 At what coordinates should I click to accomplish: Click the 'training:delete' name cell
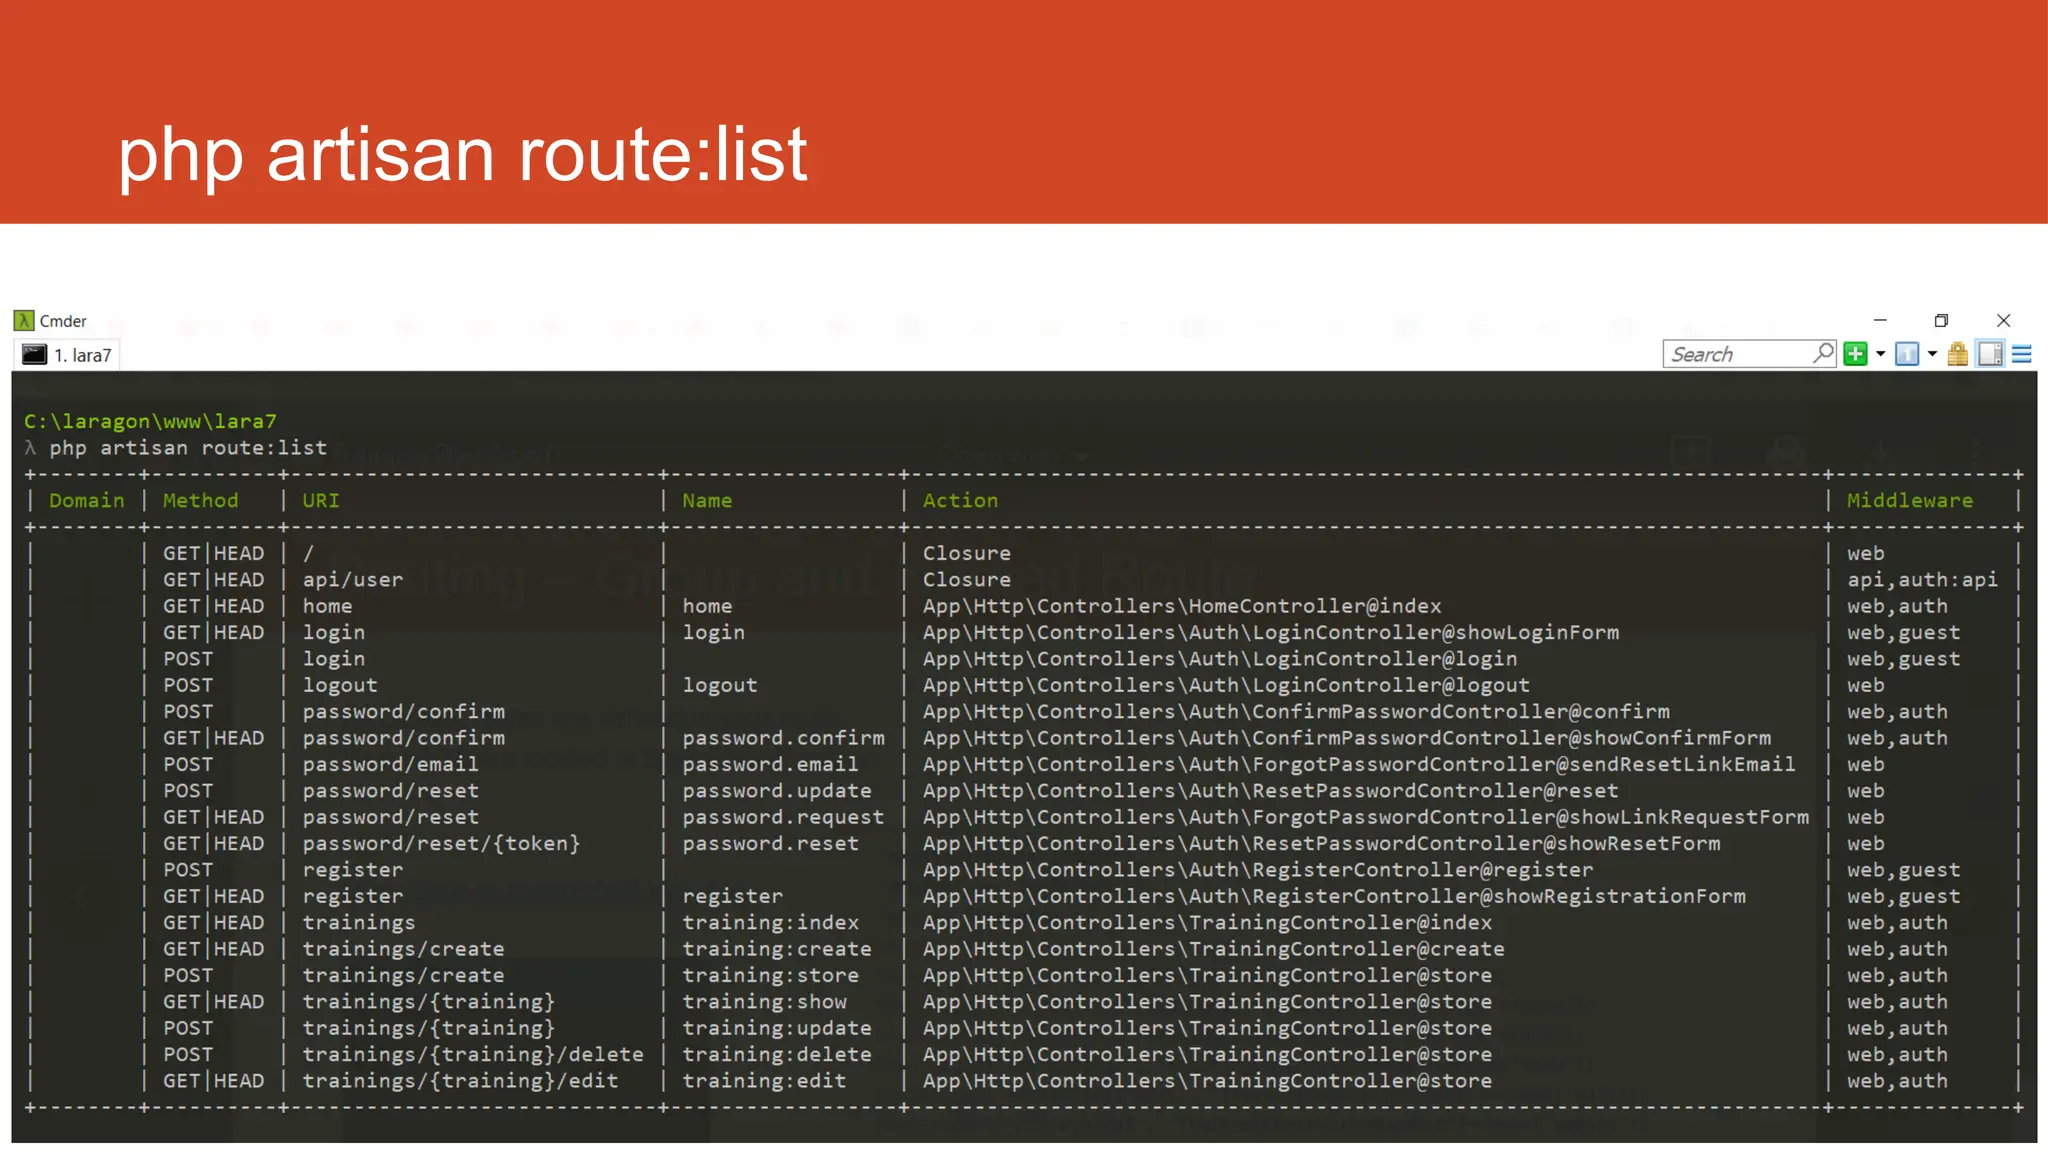coord(777,1054)
